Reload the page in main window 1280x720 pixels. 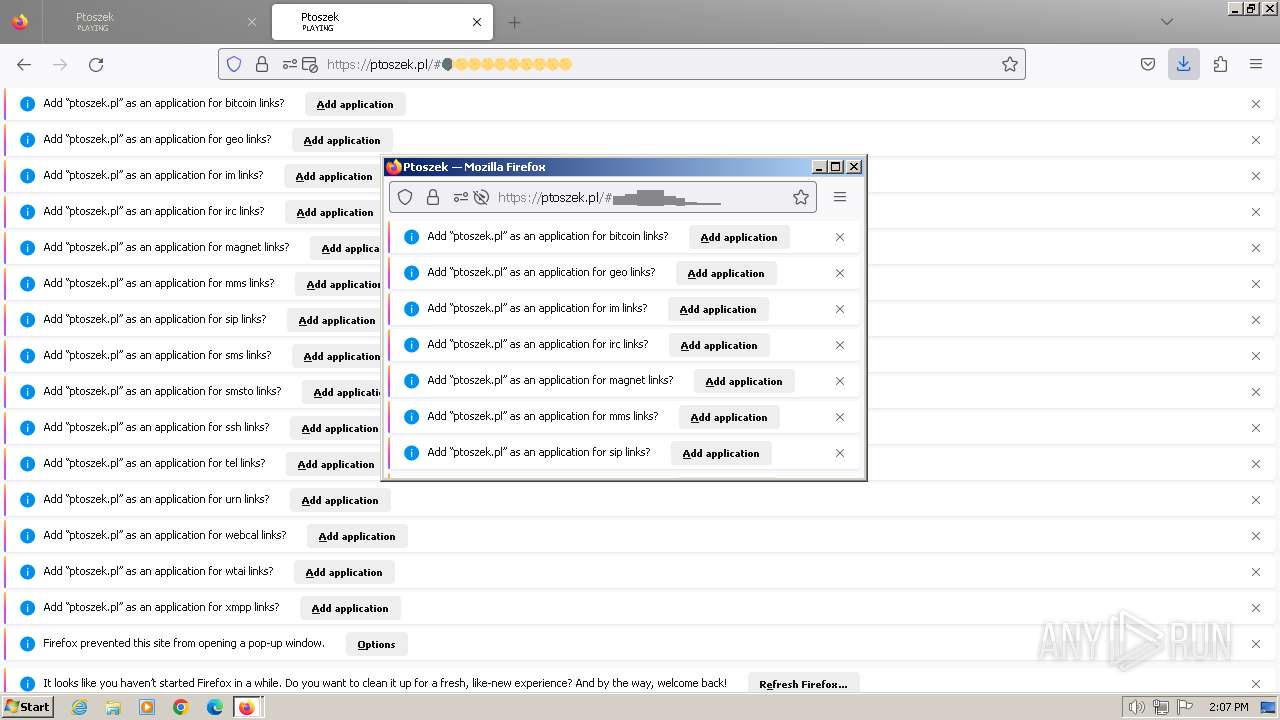[96, 64]
